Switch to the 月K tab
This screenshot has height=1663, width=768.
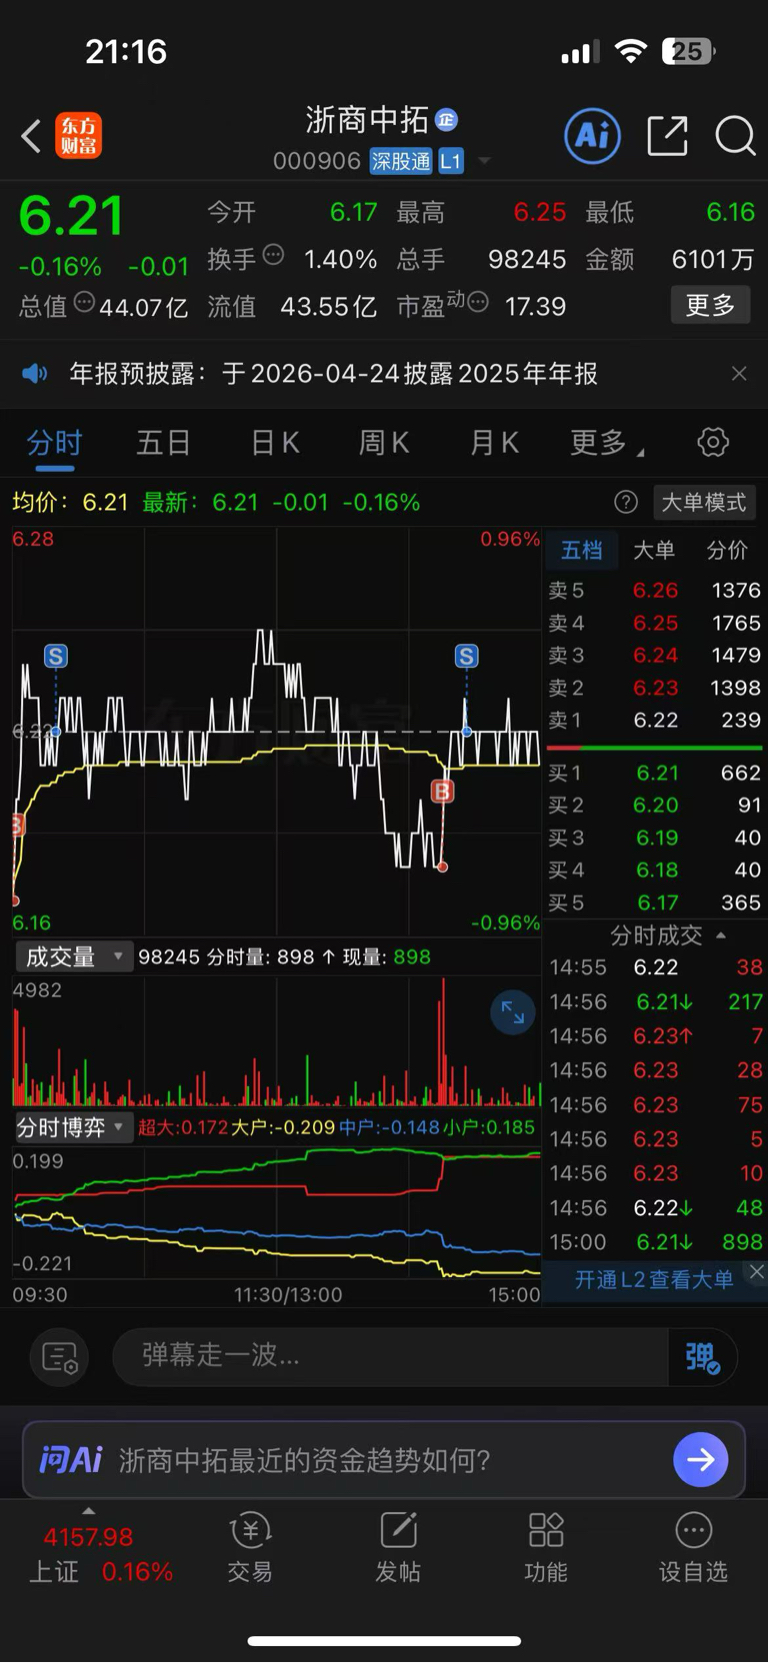coord(494,443)
